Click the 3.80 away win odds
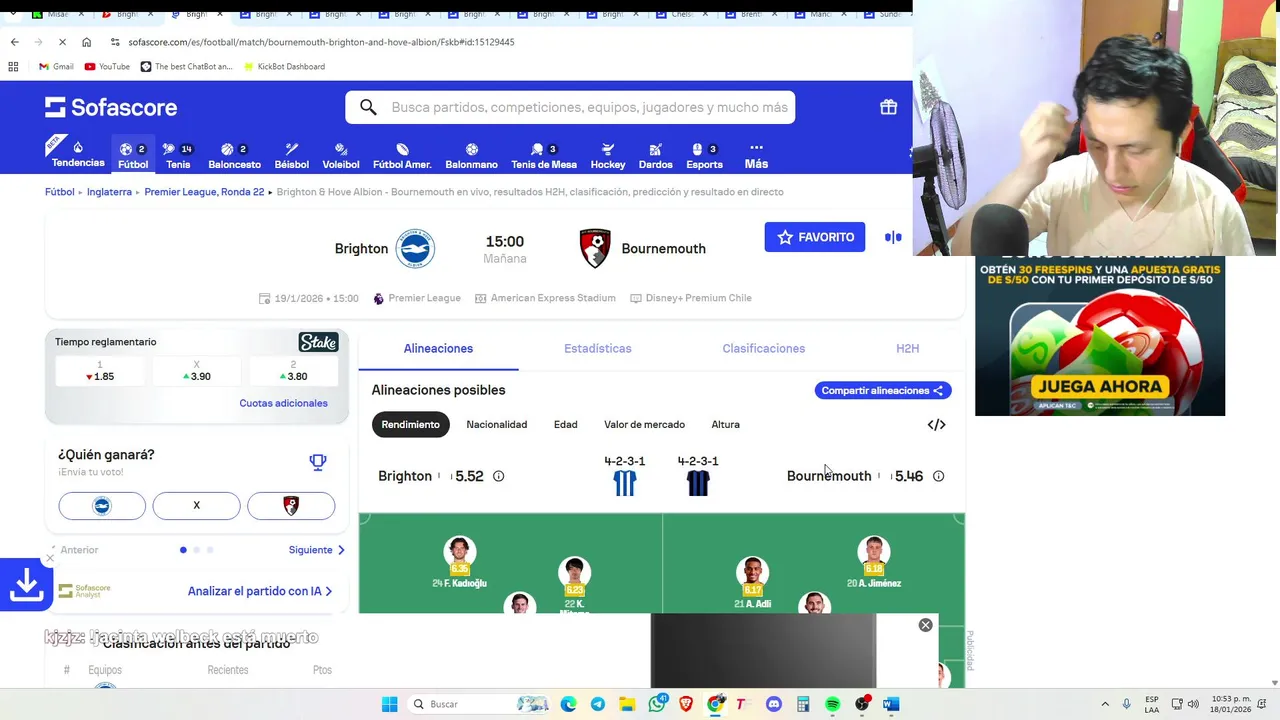1280x720 pixels. (294, 371)
